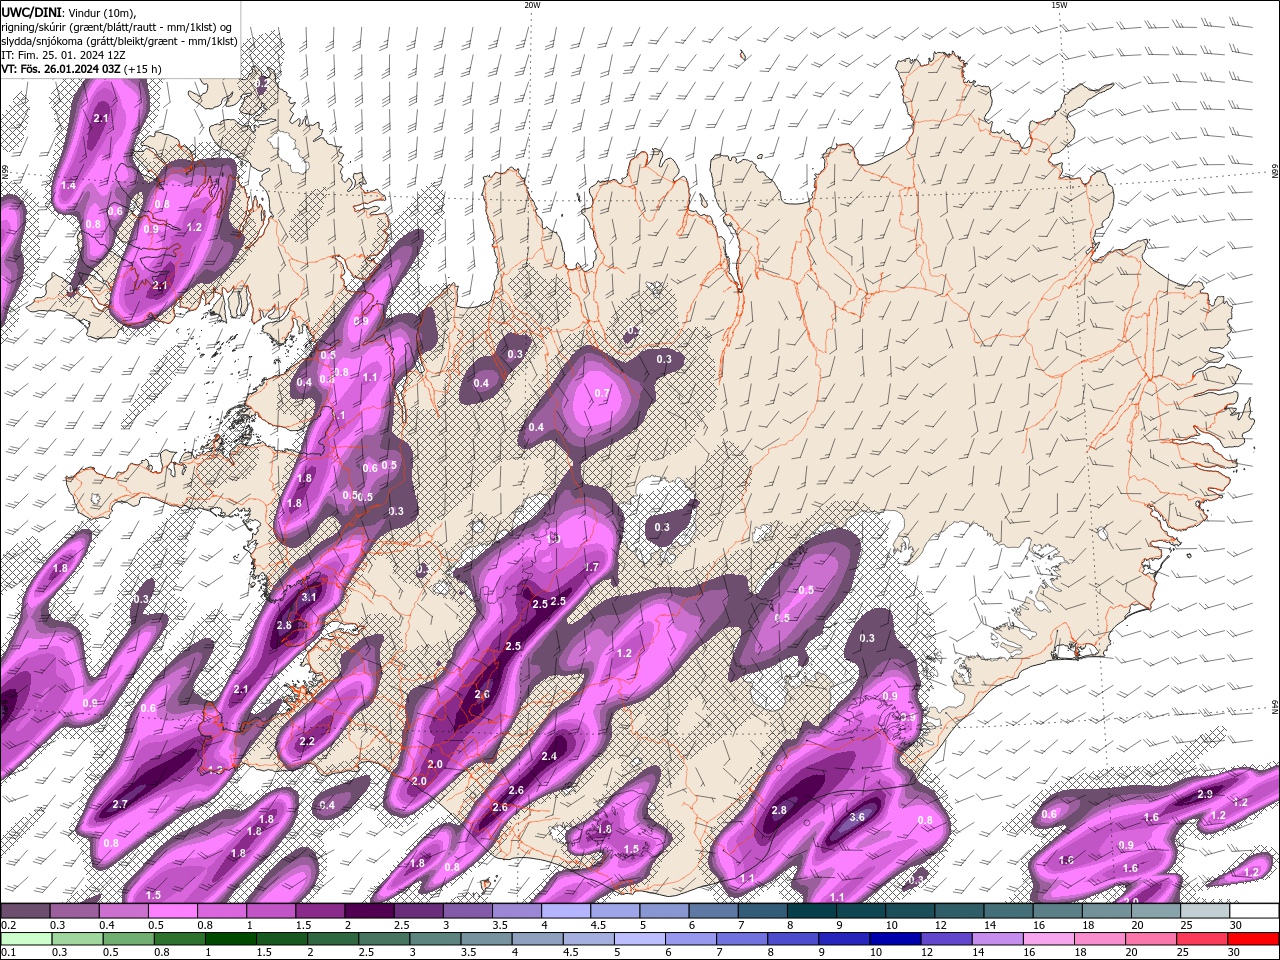
Task: Select the white swatch above 30 in upper legend
Action: [x=1254, y=911]
